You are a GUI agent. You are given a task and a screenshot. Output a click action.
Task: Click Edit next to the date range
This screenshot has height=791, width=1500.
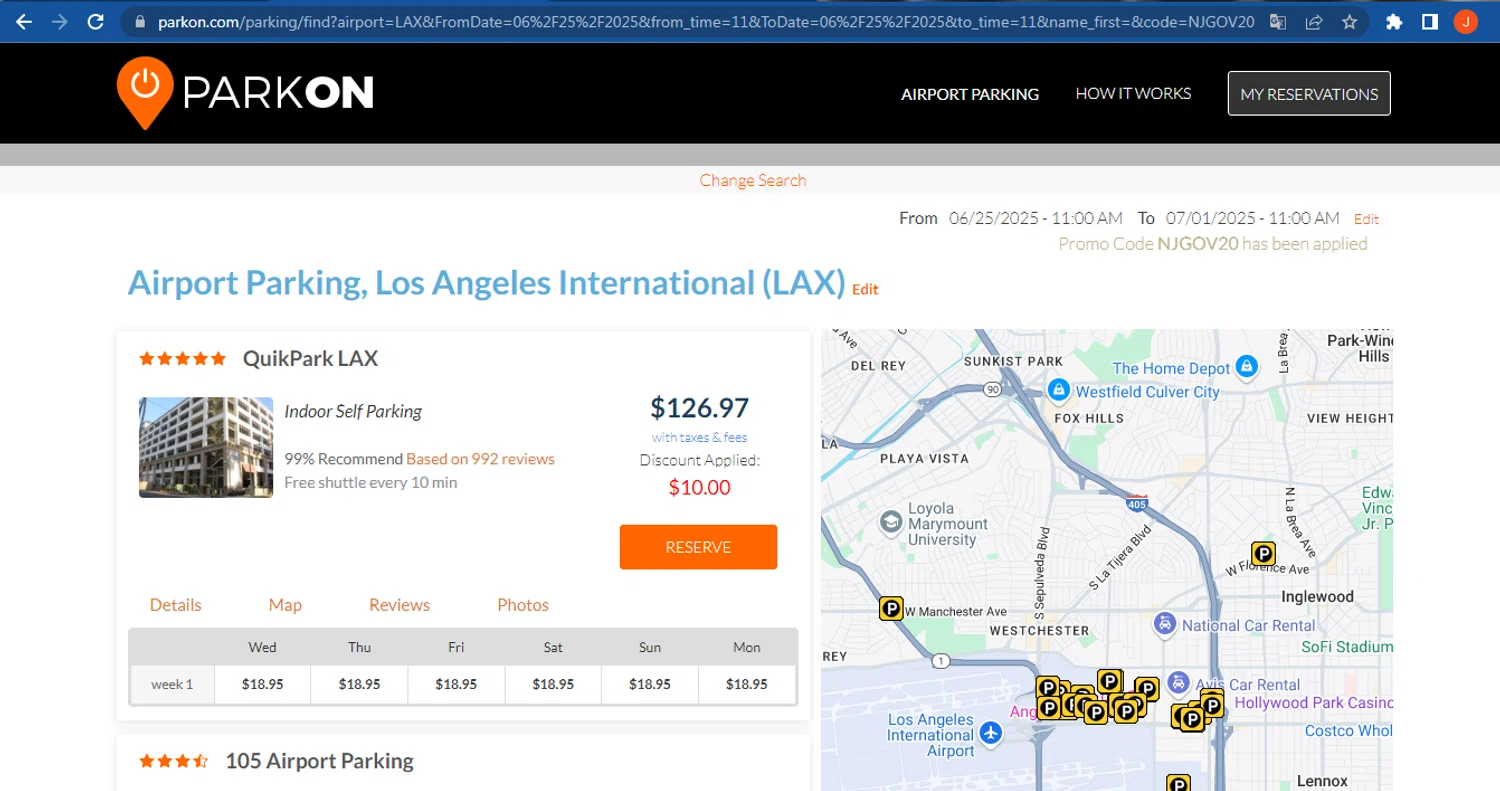[1366, 219]
